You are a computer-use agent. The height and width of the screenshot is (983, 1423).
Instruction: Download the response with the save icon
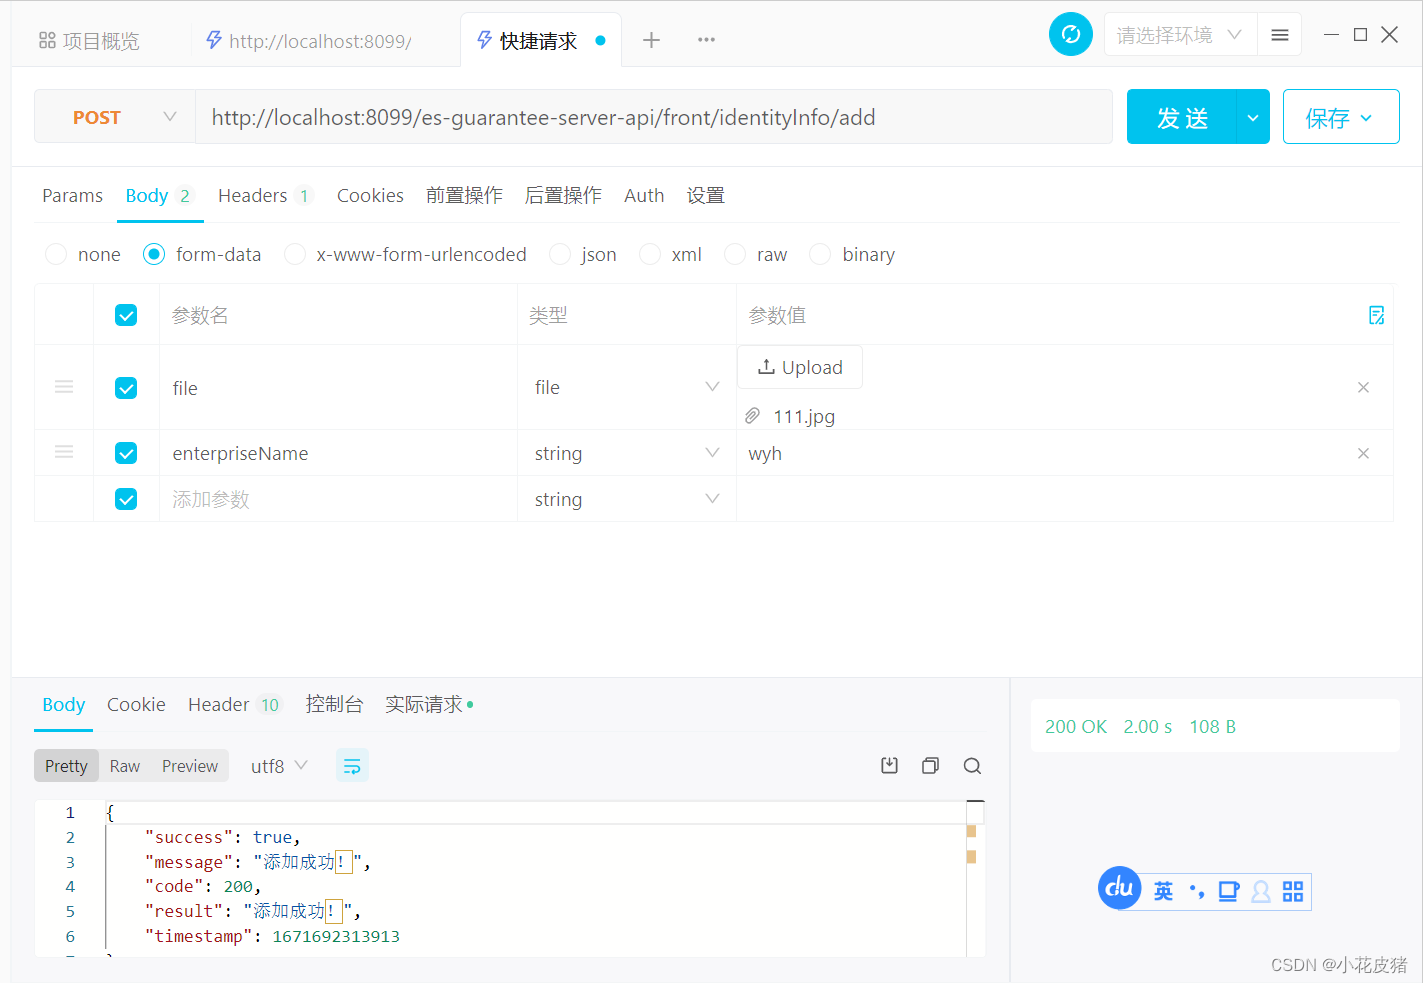click(889, 766)
